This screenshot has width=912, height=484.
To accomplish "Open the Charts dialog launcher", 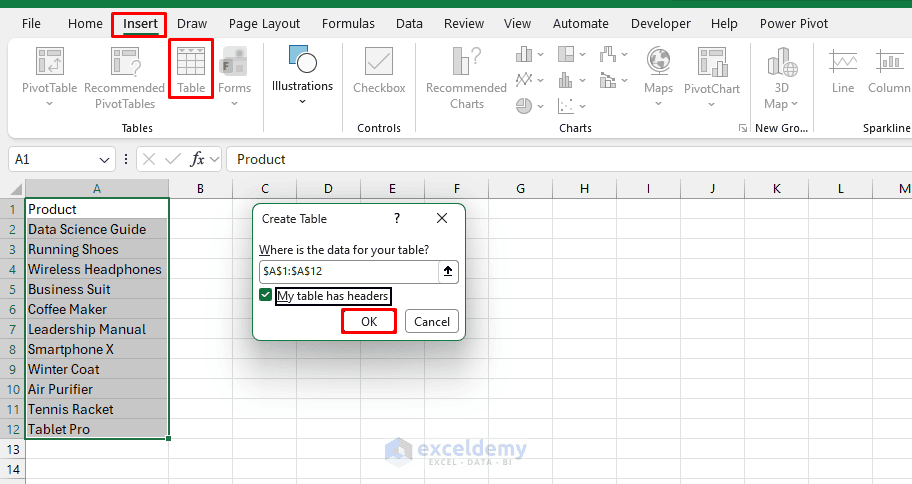I will [743, 128].
